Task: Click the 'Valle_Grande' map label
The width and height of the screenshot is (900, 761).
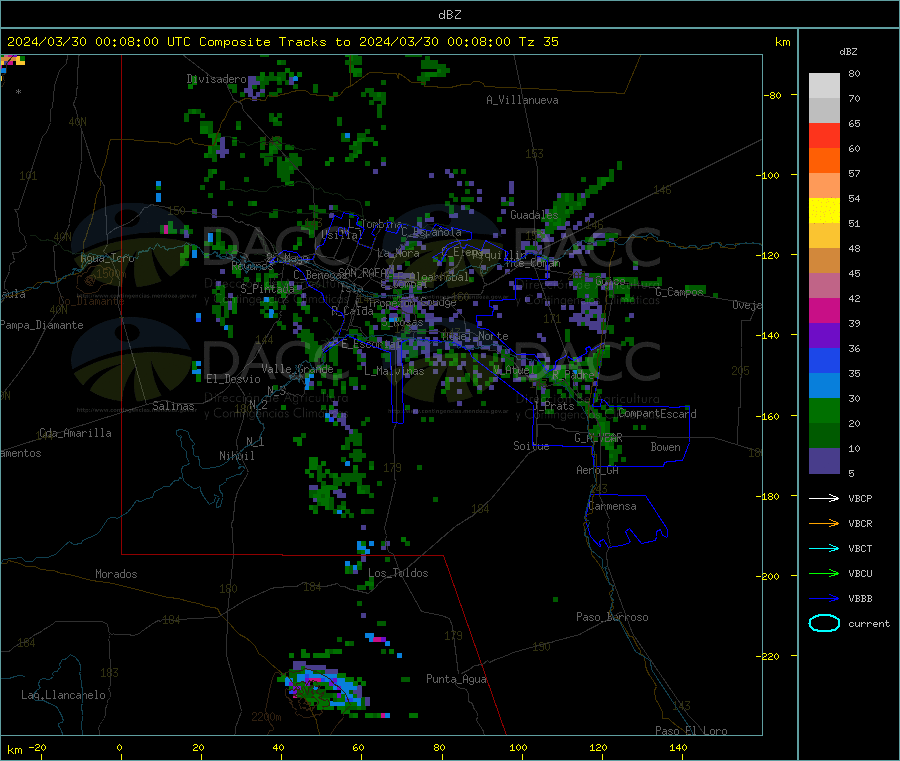Action: click(297, 369)
